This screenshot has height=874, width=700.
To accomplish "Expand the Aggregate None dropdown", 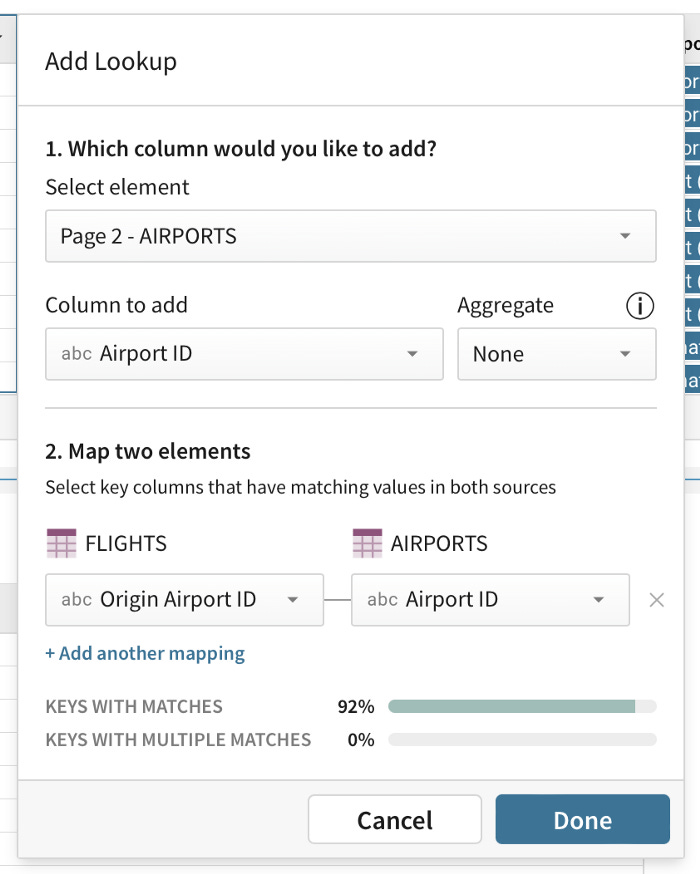I will (557, 354).
